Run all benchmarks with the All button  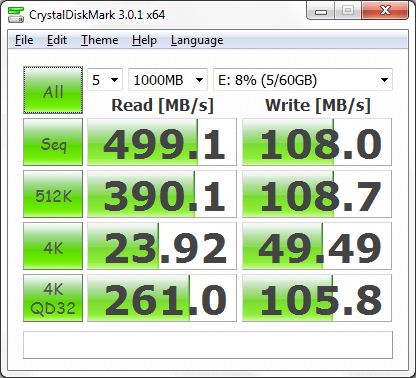[53, 90]
